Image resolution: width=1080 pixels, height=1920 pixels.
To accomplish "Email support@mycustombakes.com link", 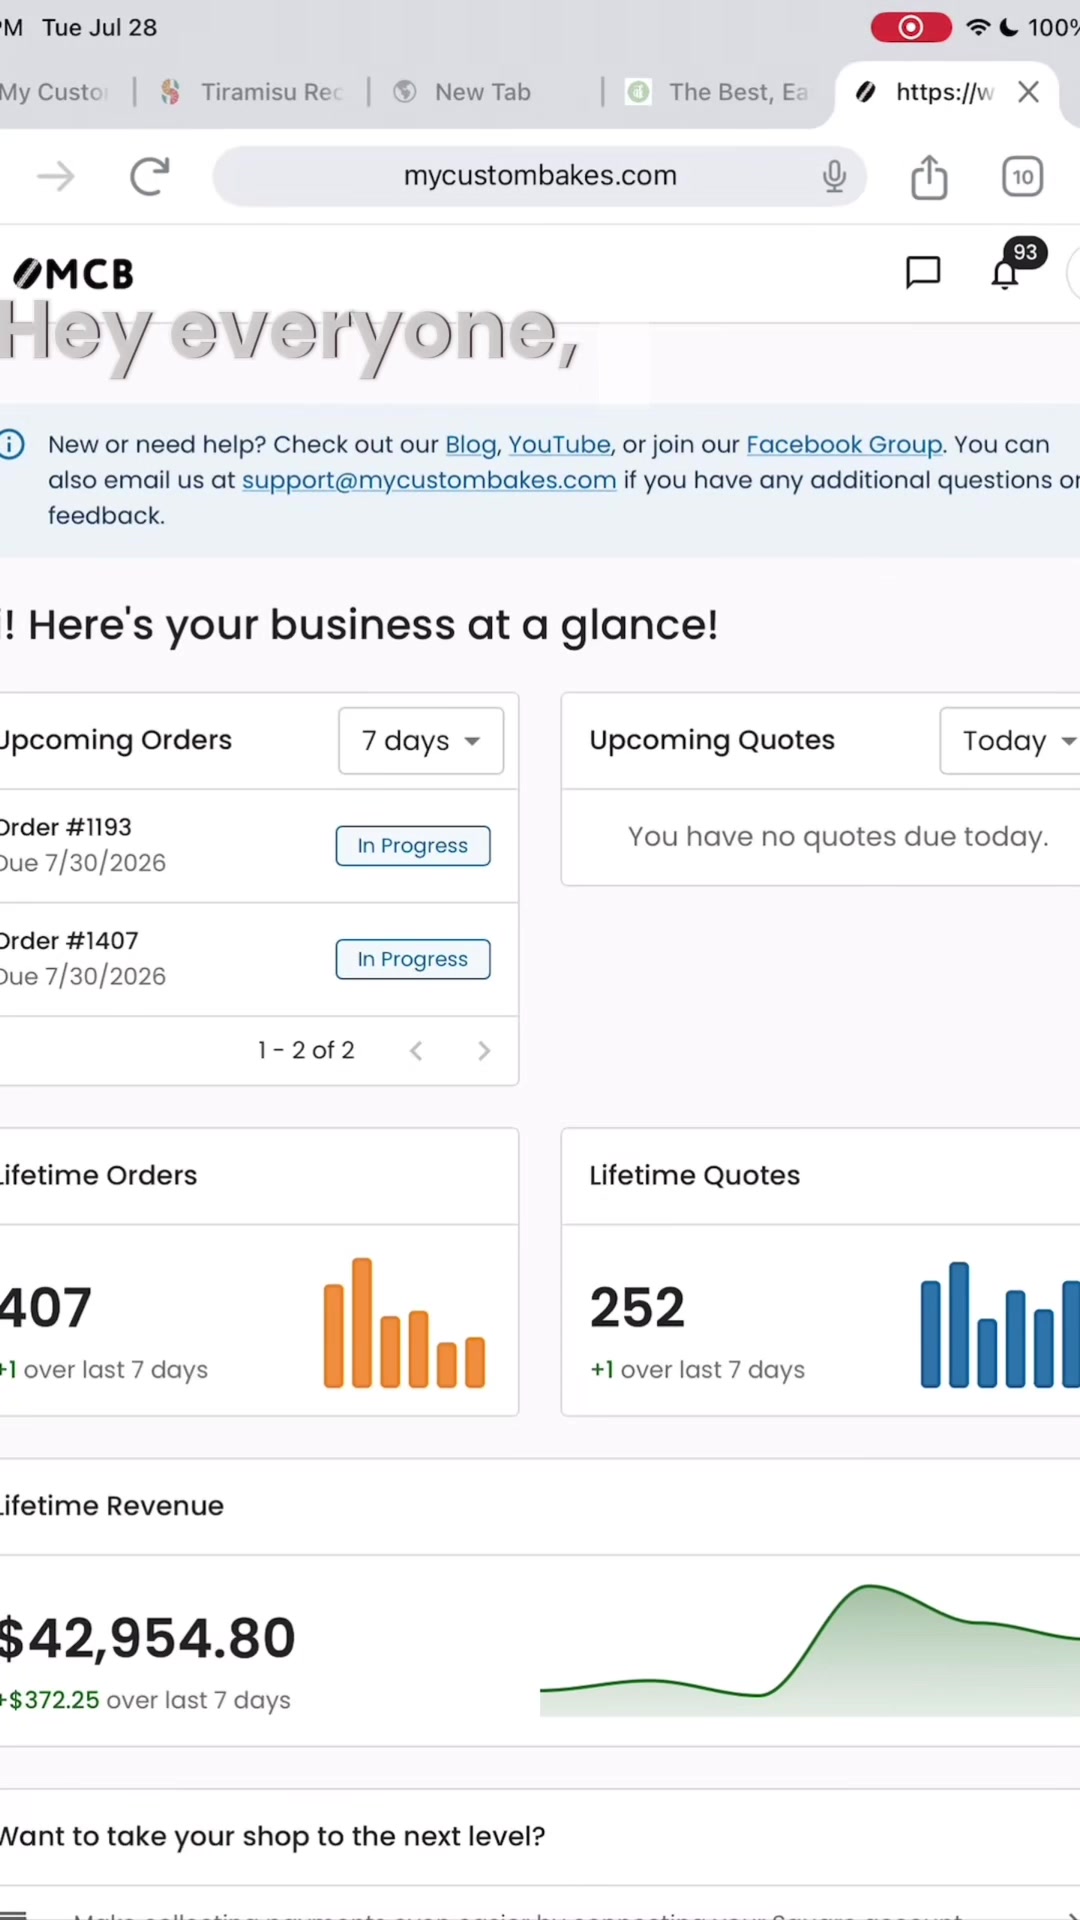I will 429,481.
